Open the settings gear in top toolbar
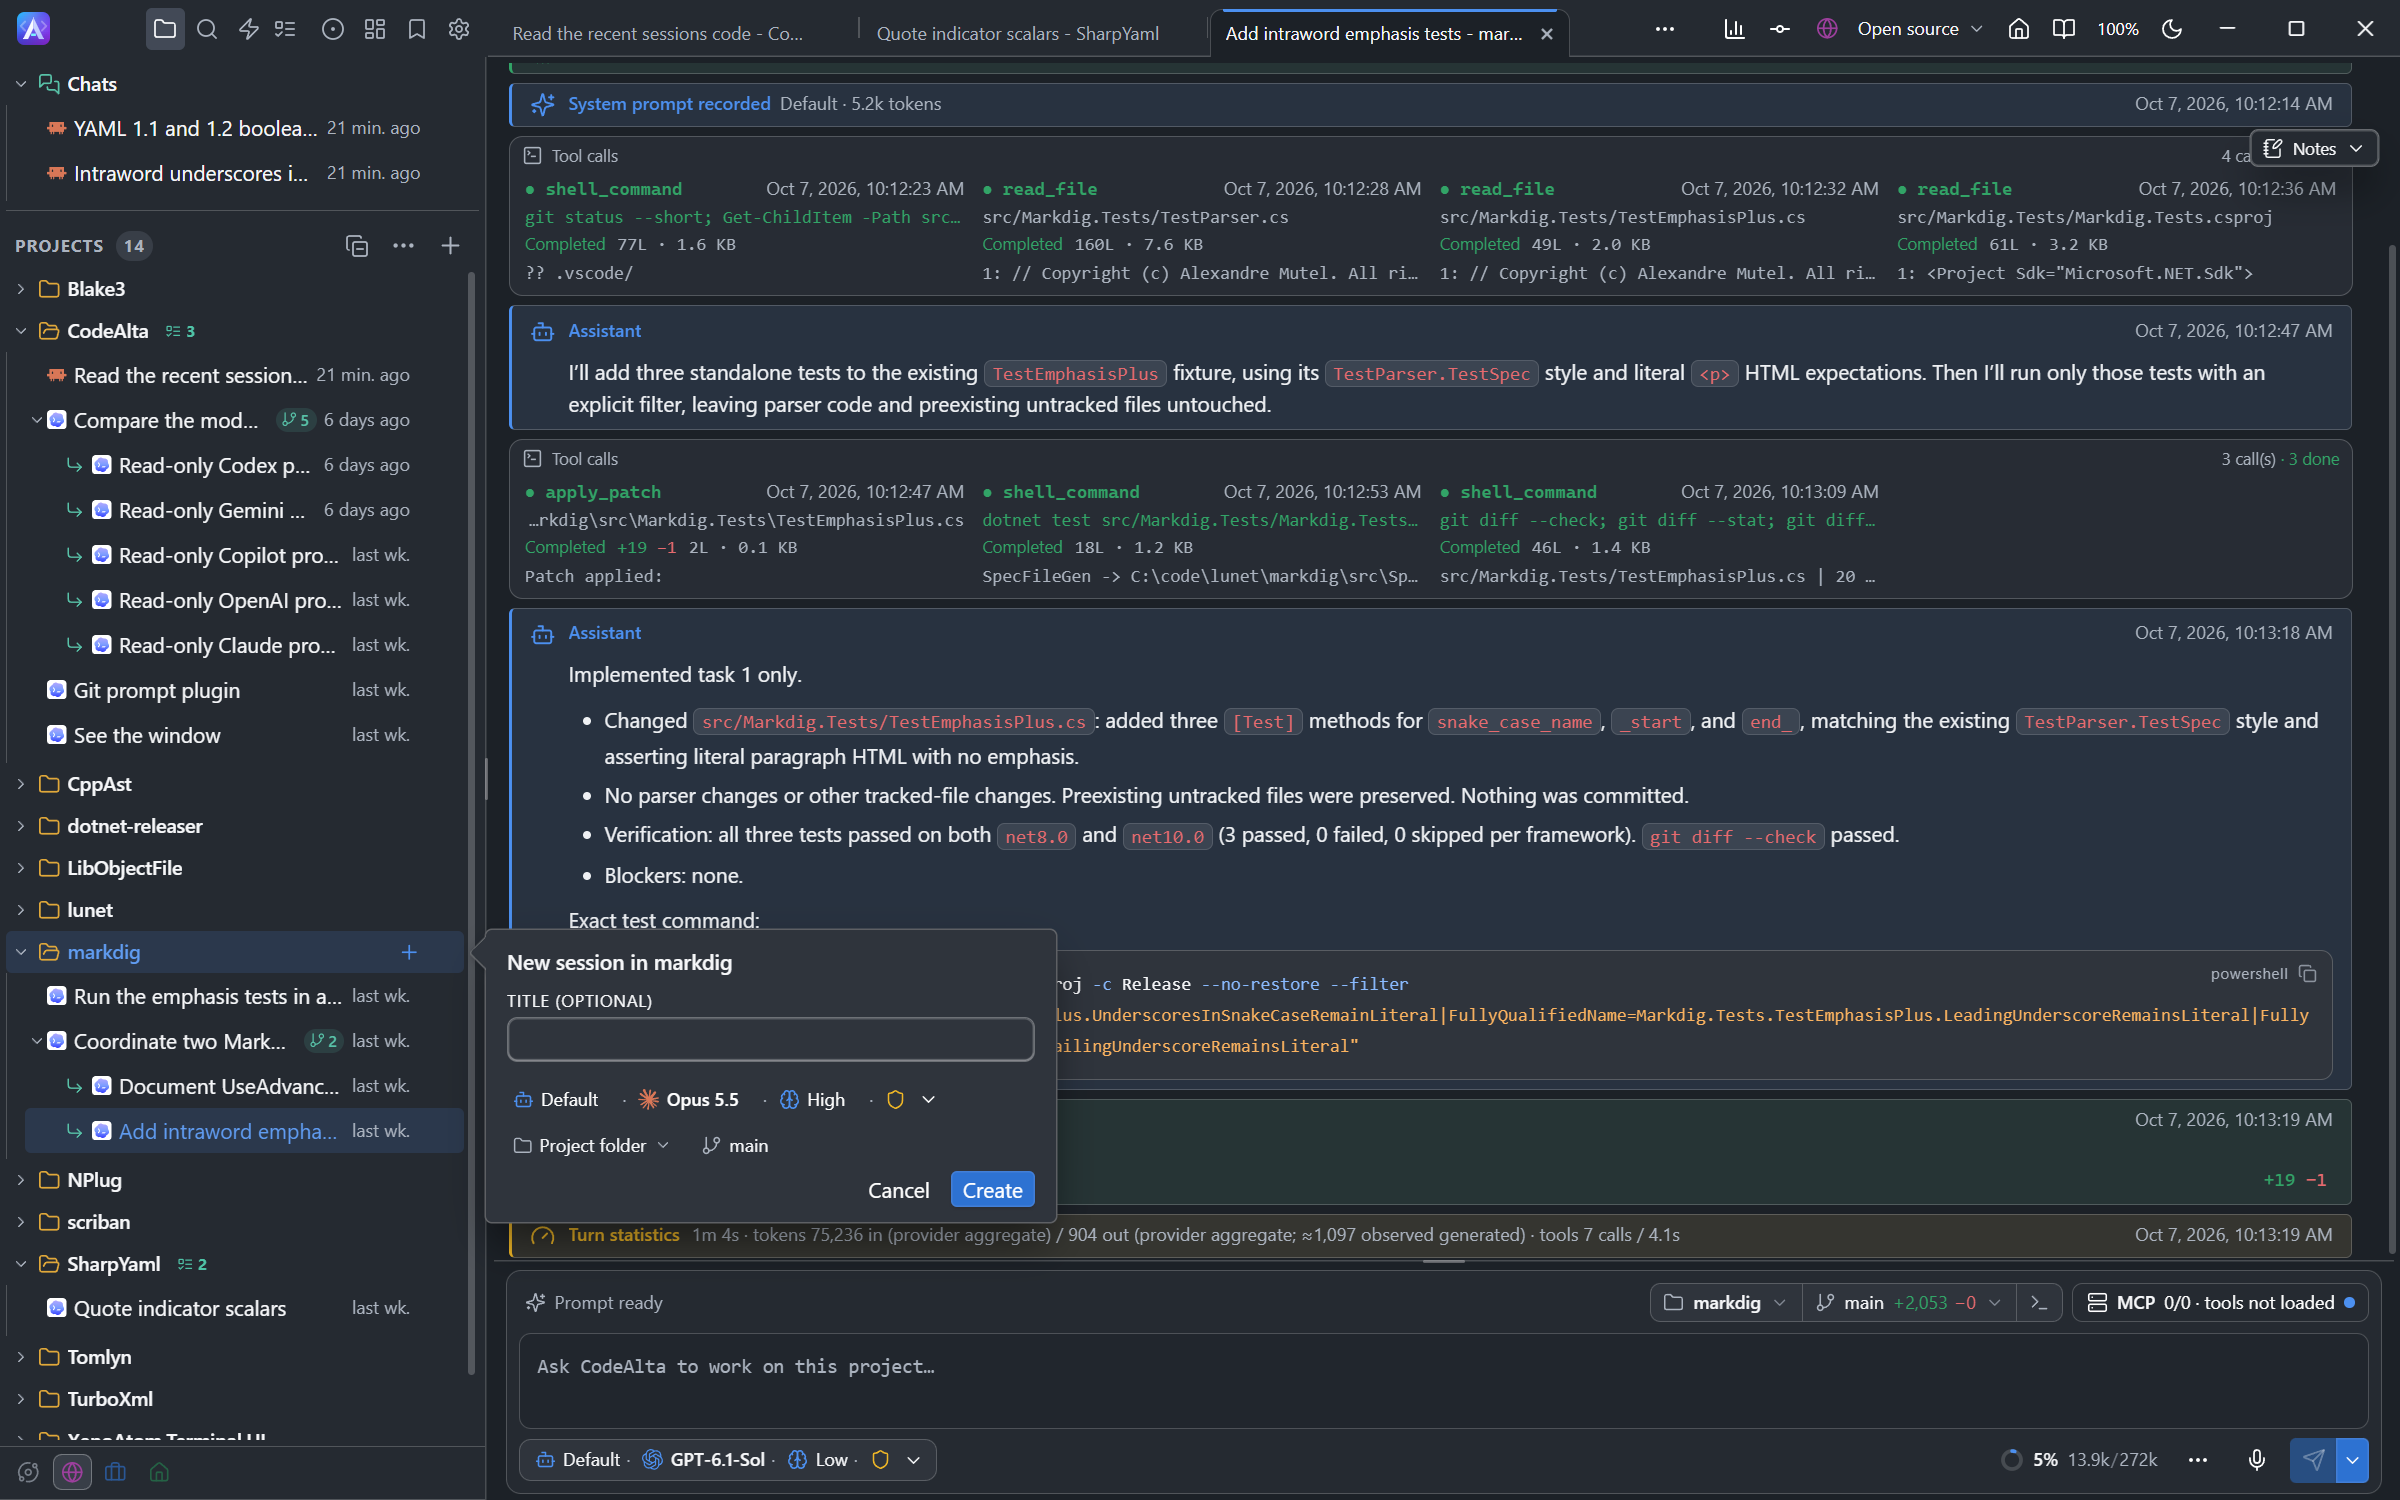This screenshot has width=2400, height=1500. [459, 29]
